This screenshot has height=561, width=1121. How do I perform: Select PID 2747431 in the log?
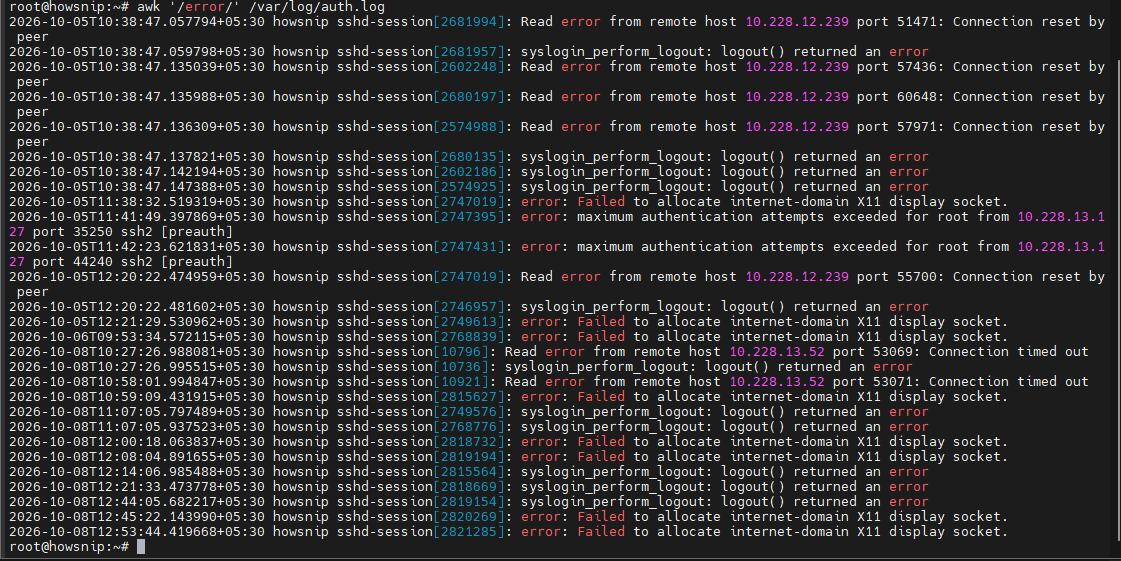point(469,247)
